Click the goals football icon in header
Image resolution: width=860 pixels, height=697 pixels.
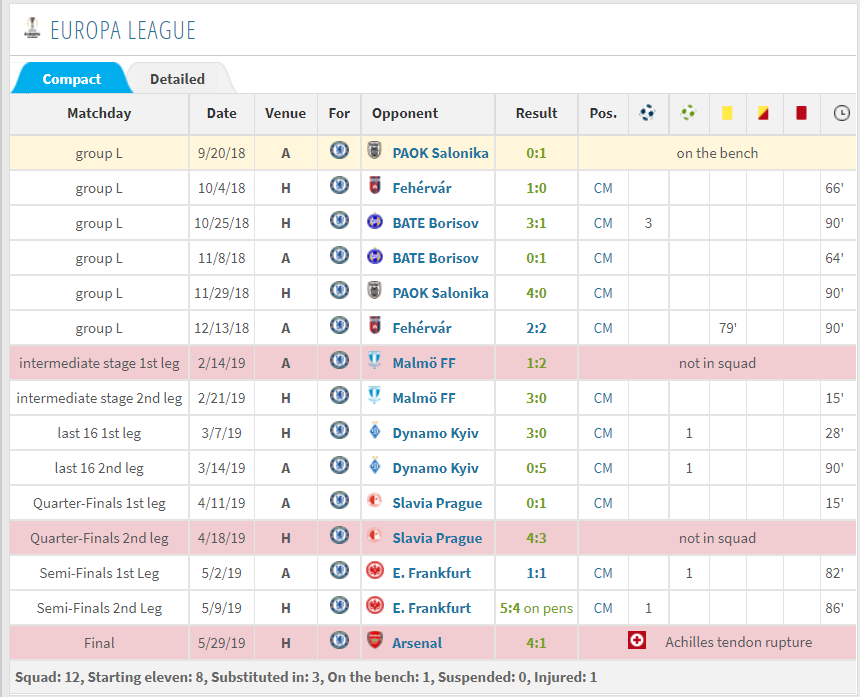point(648,113)
